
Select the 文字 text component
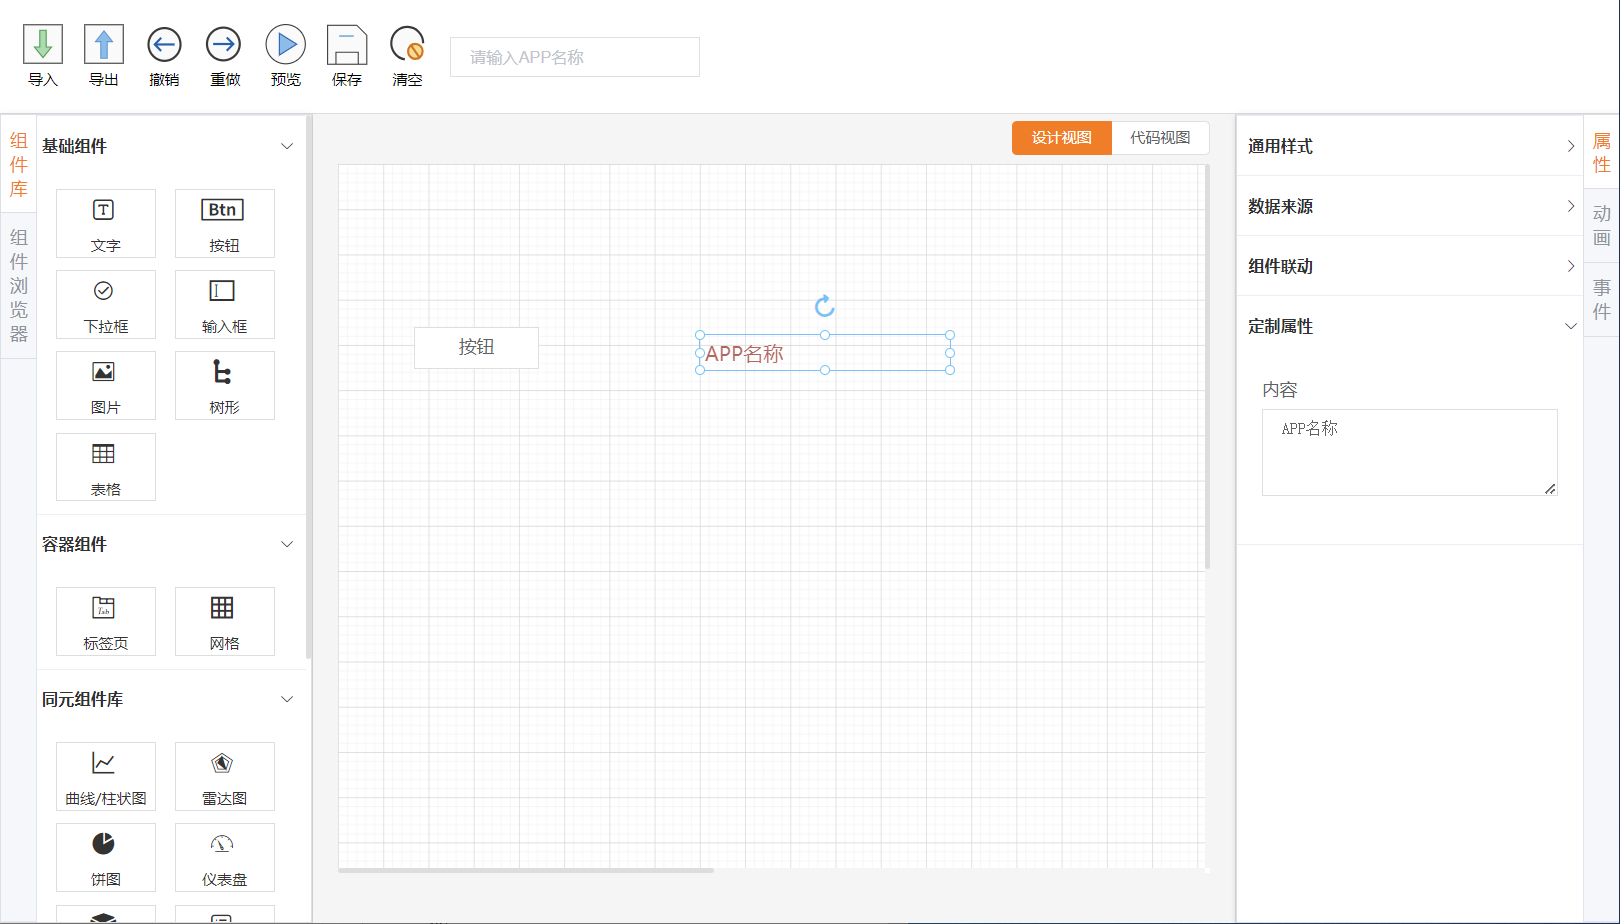106,224
